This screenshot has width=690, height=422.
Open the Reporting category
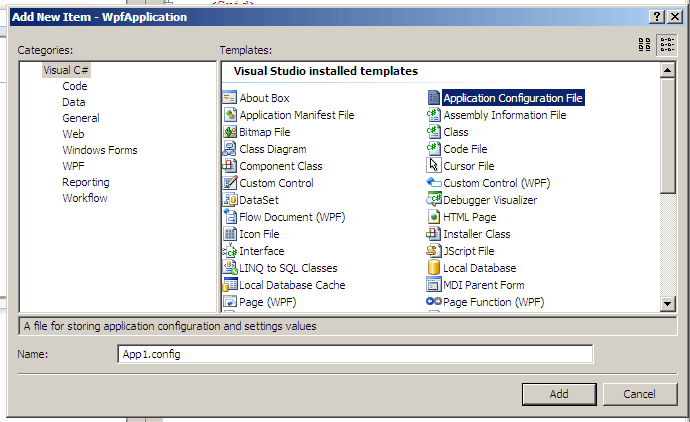pos(85,182)
